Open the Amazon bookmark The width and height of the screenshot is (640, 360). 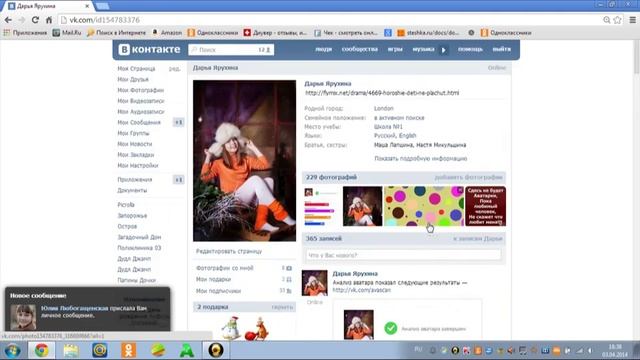(167, 33)
